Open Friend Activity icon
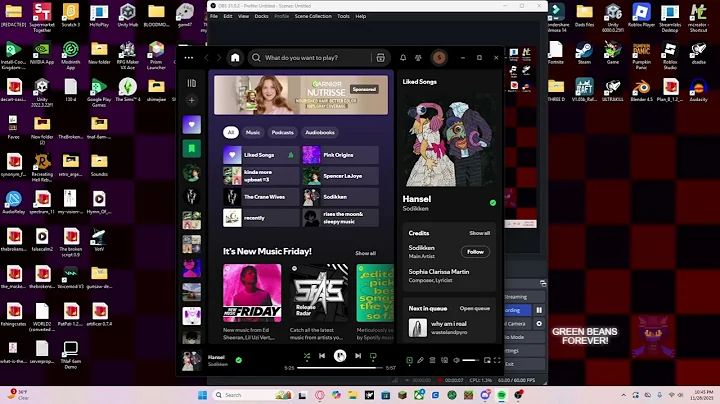This screenshot has height=404, width=720. [418, 58]
